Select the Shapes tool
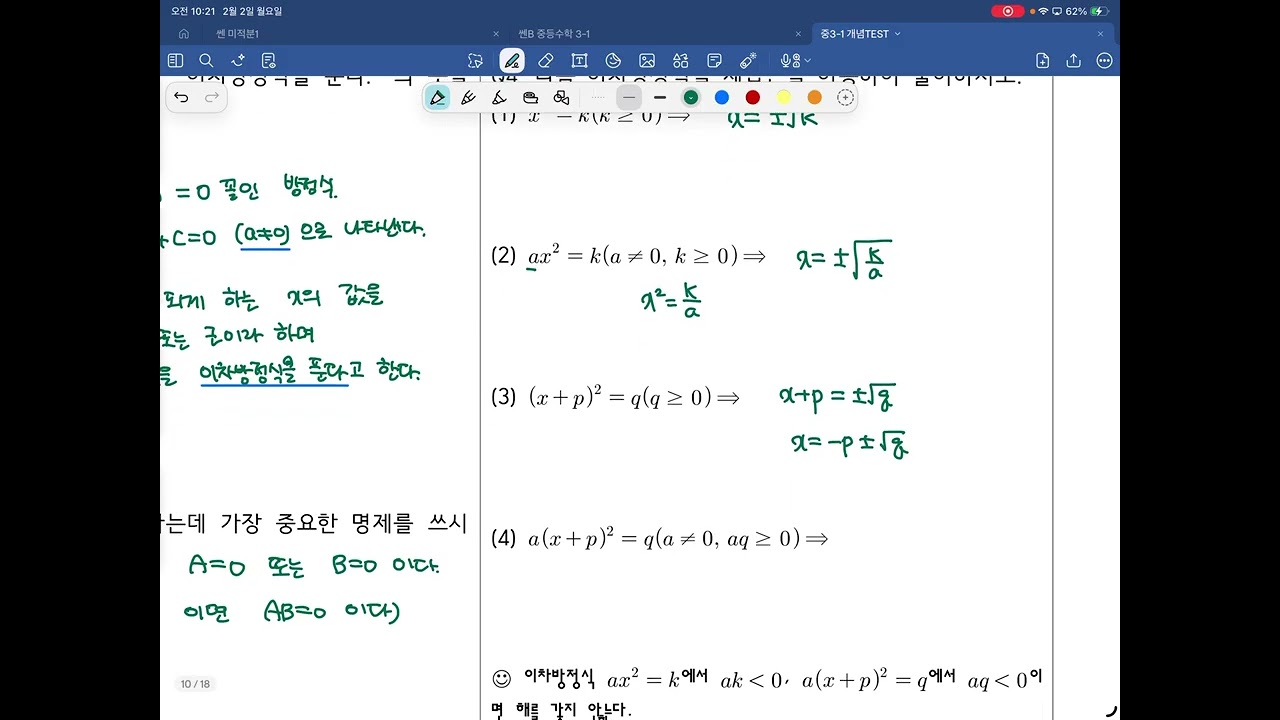 pos(613,61)
